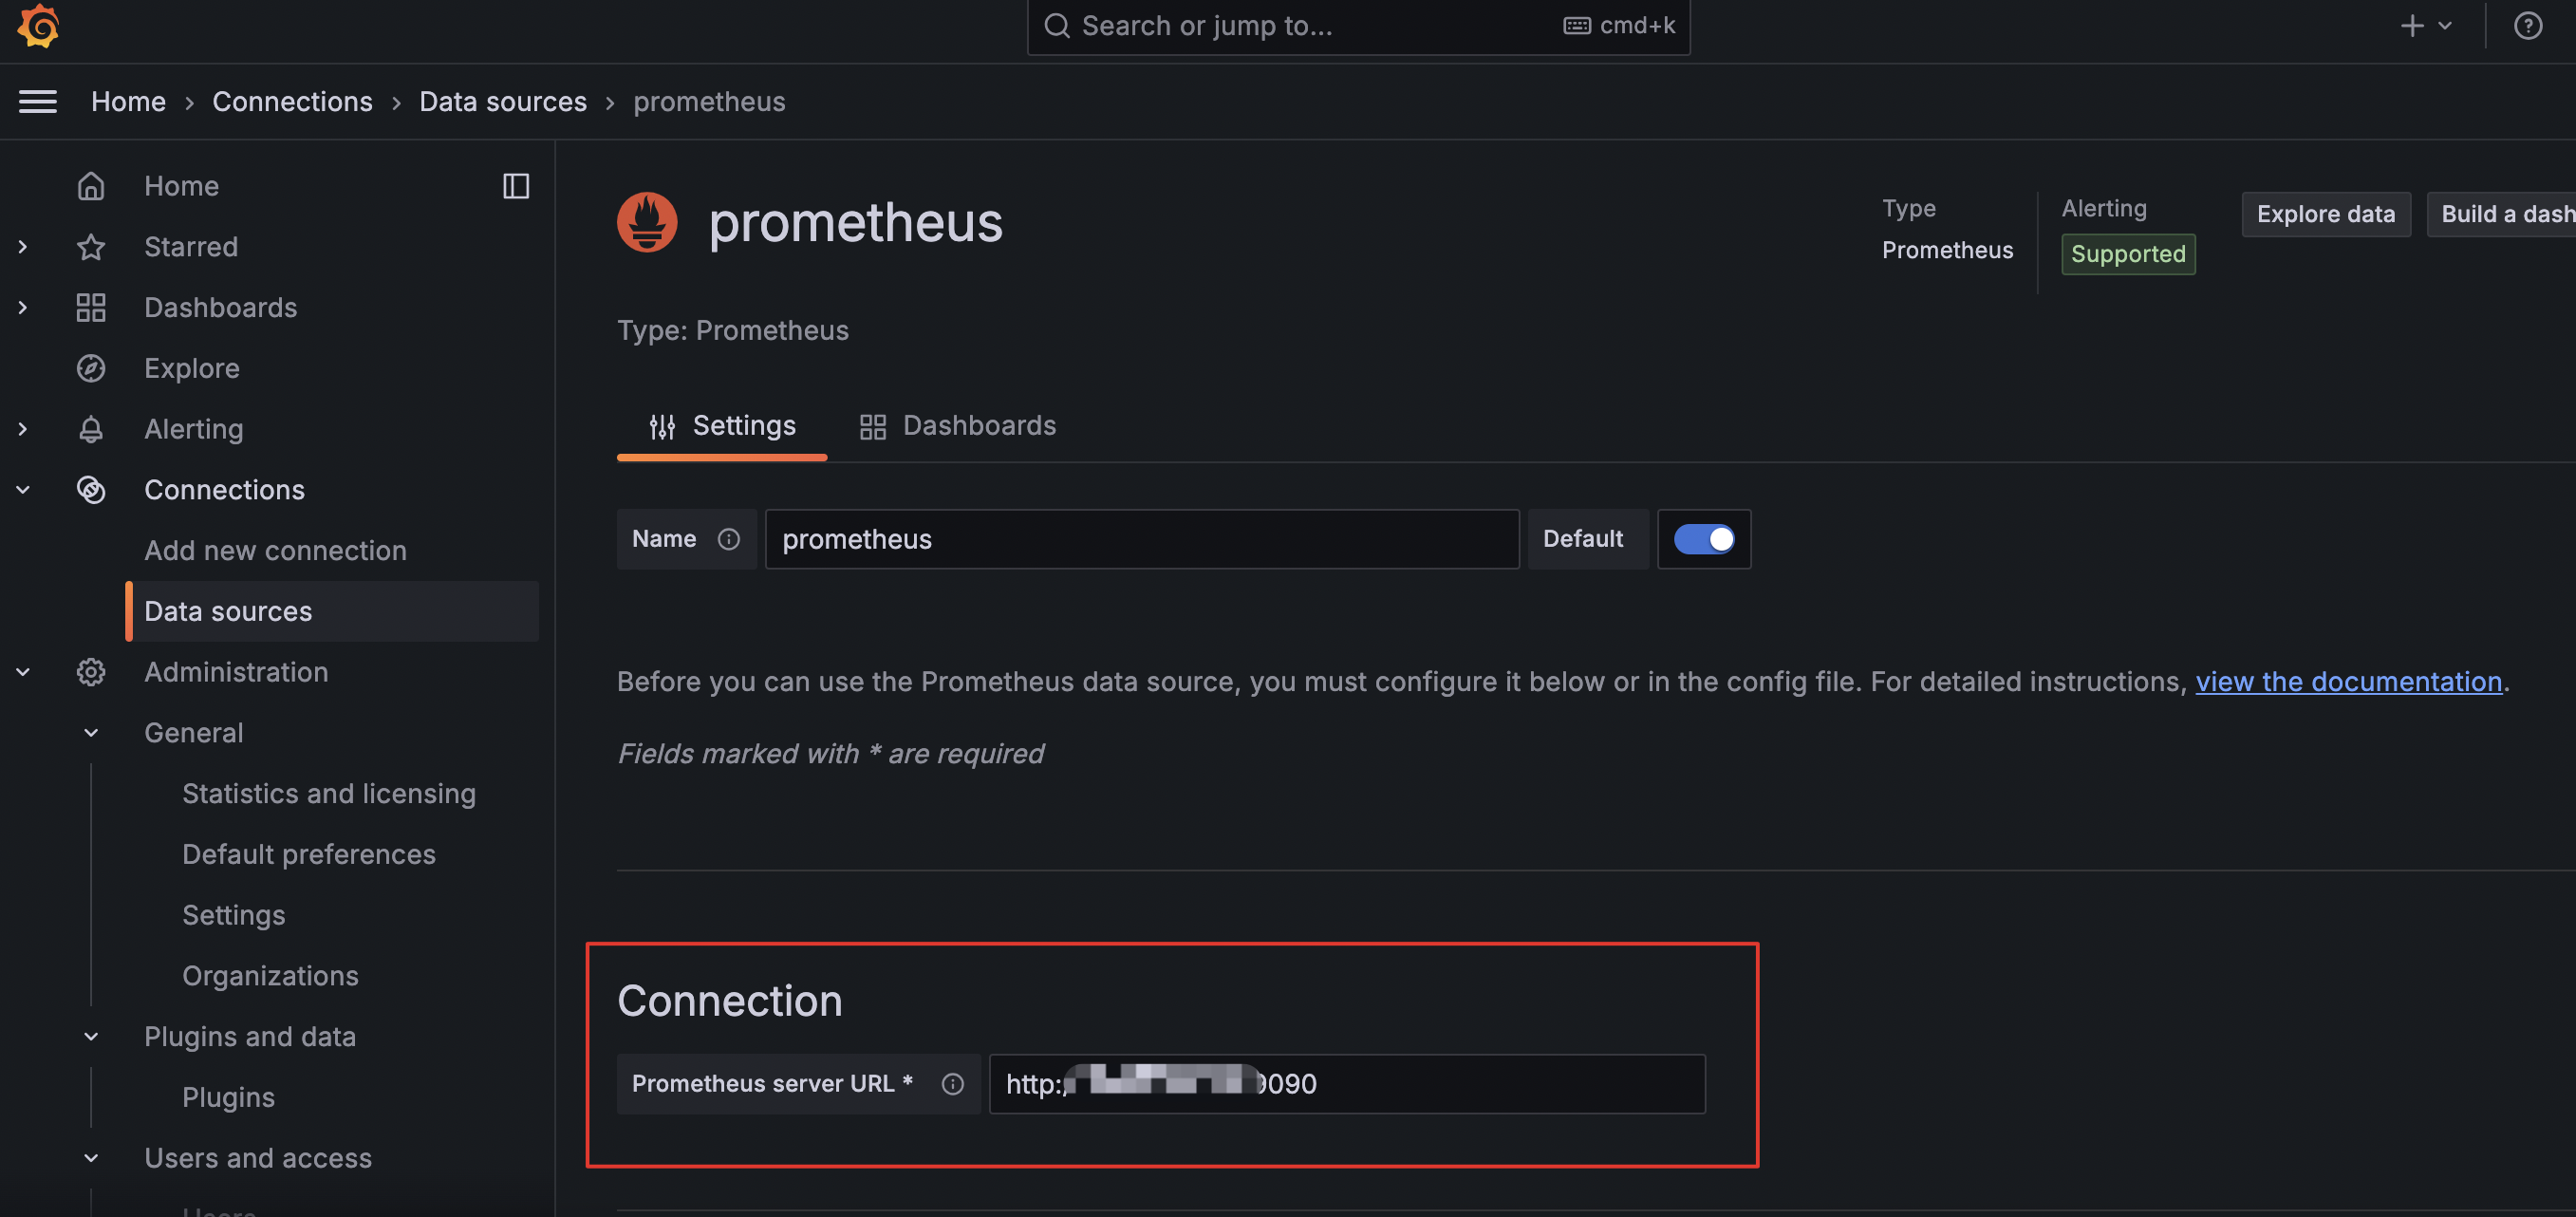Open the view the documentation link

tap(2348, 682)
